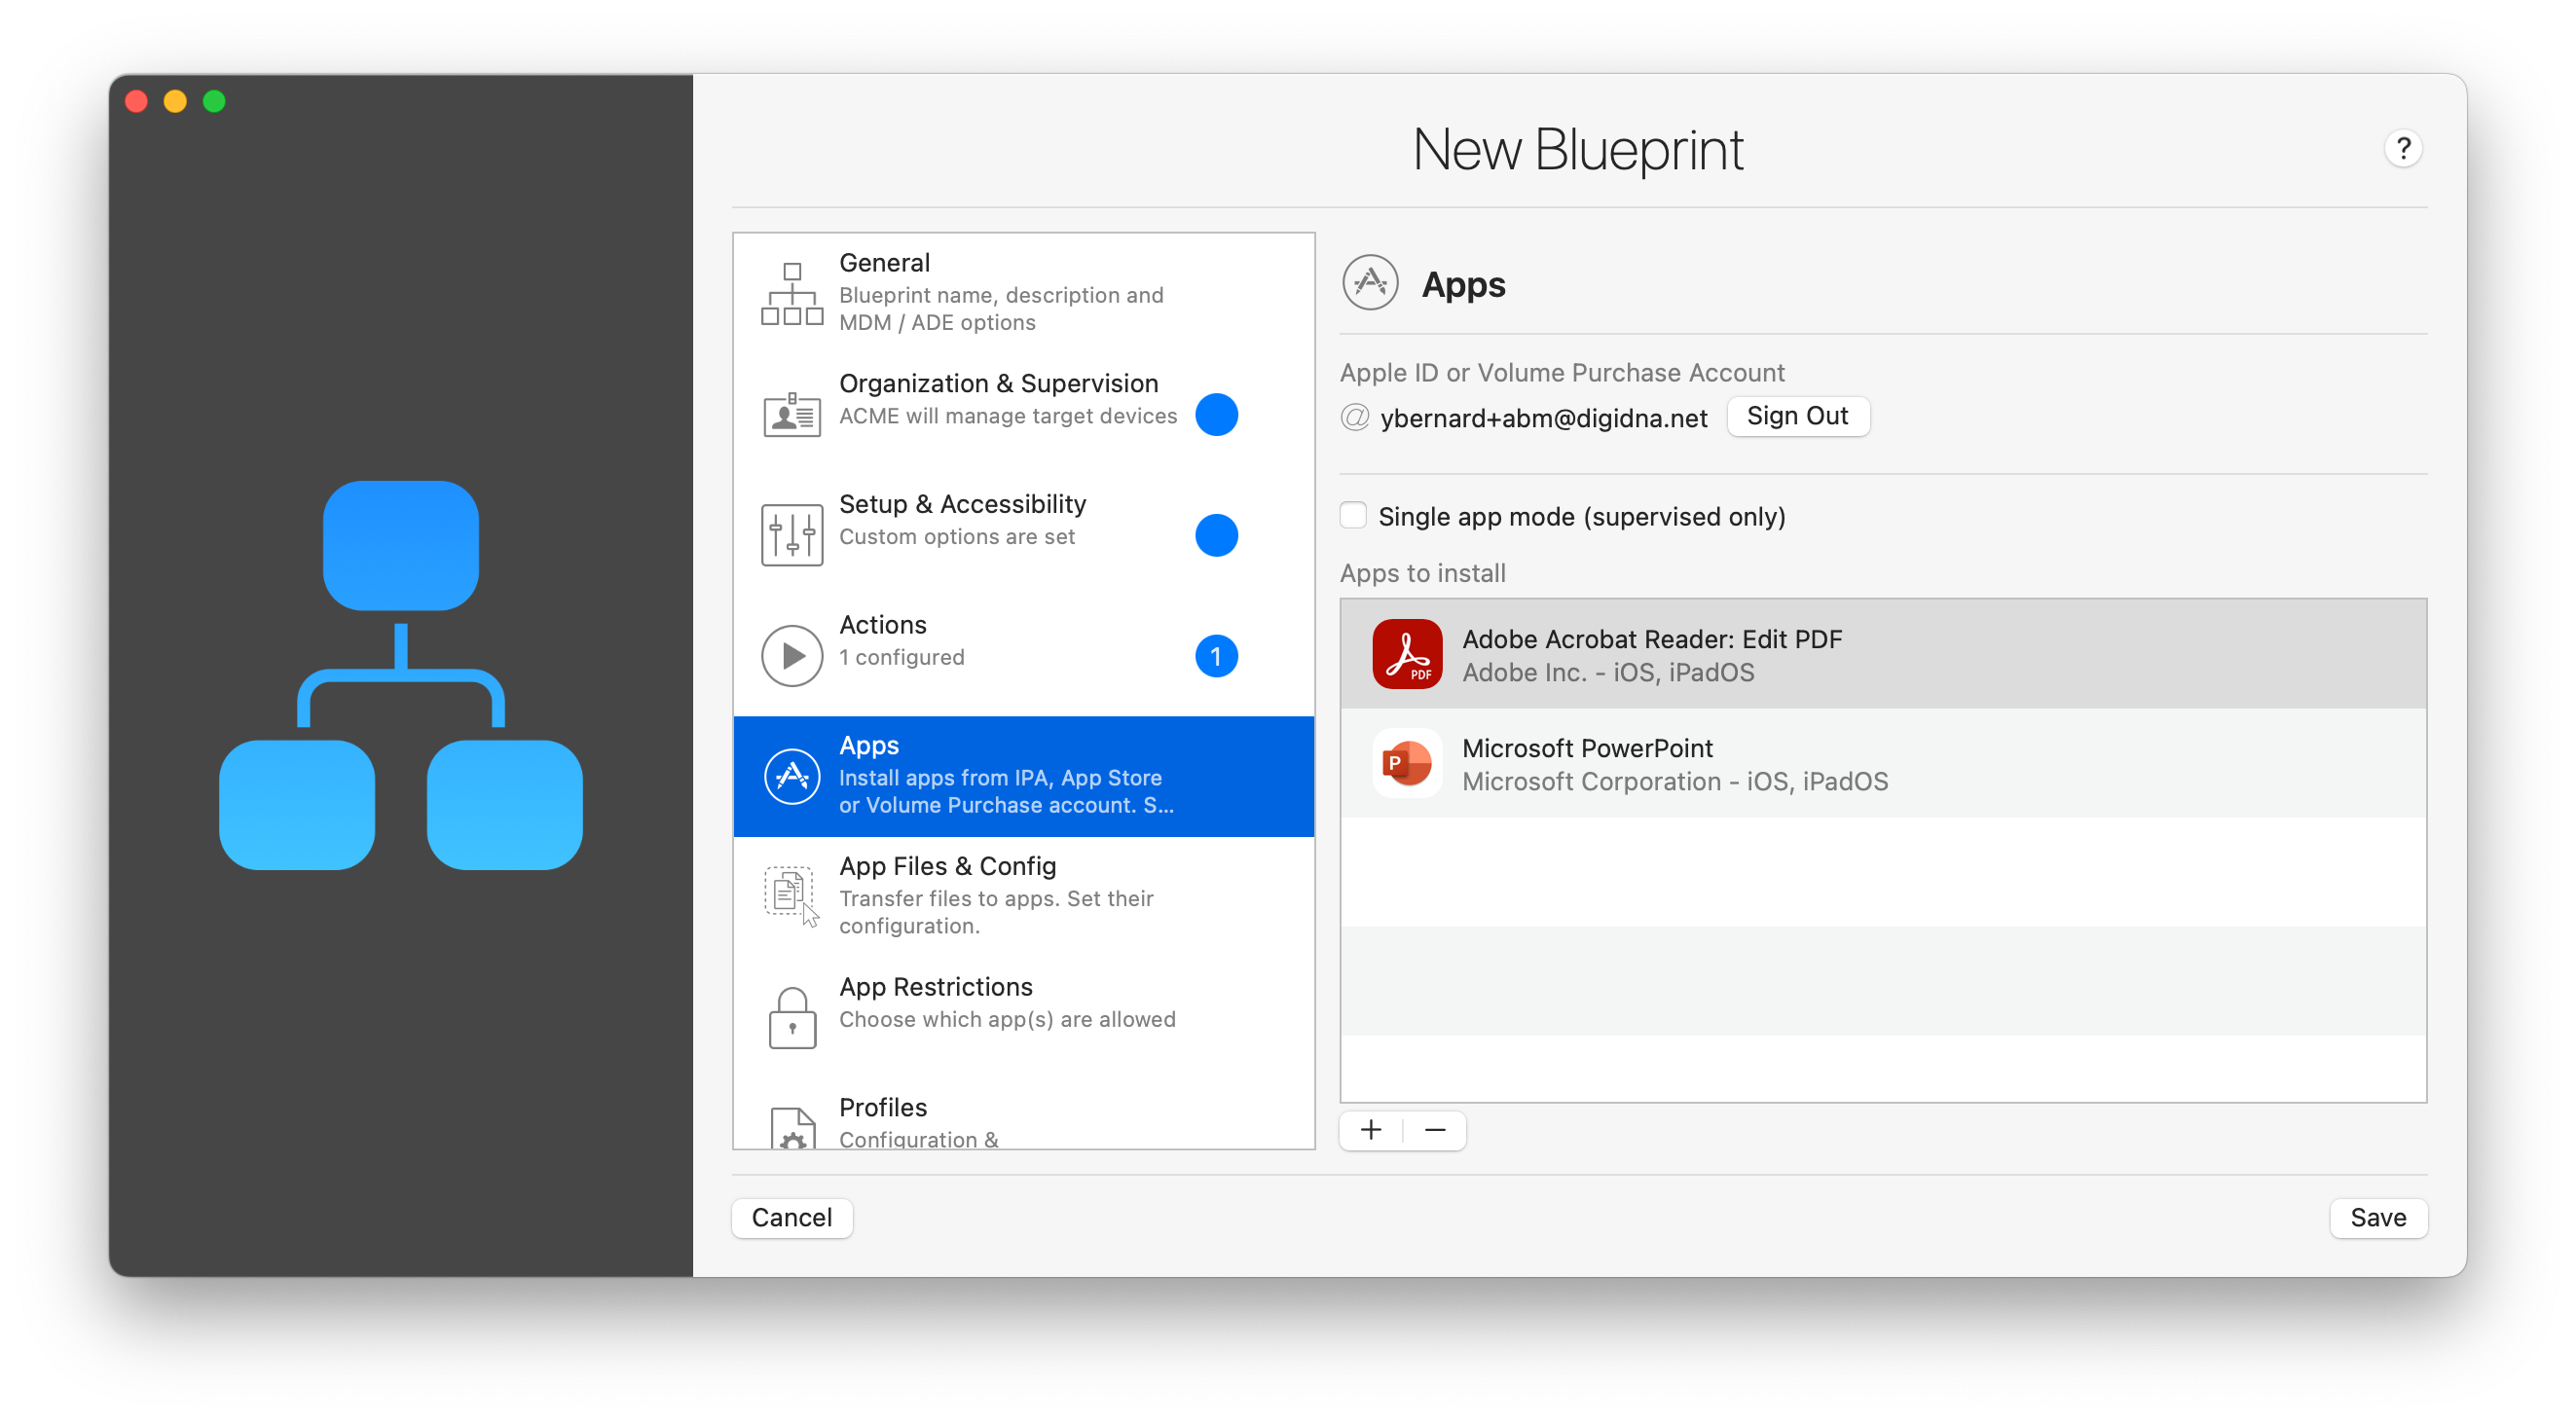Click the General section hierarchy icon
2576x1421 pixels.
(791, 294)
